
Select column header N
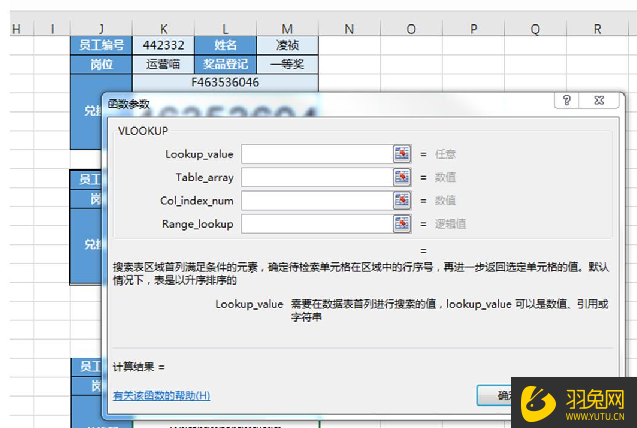(349, 29)
